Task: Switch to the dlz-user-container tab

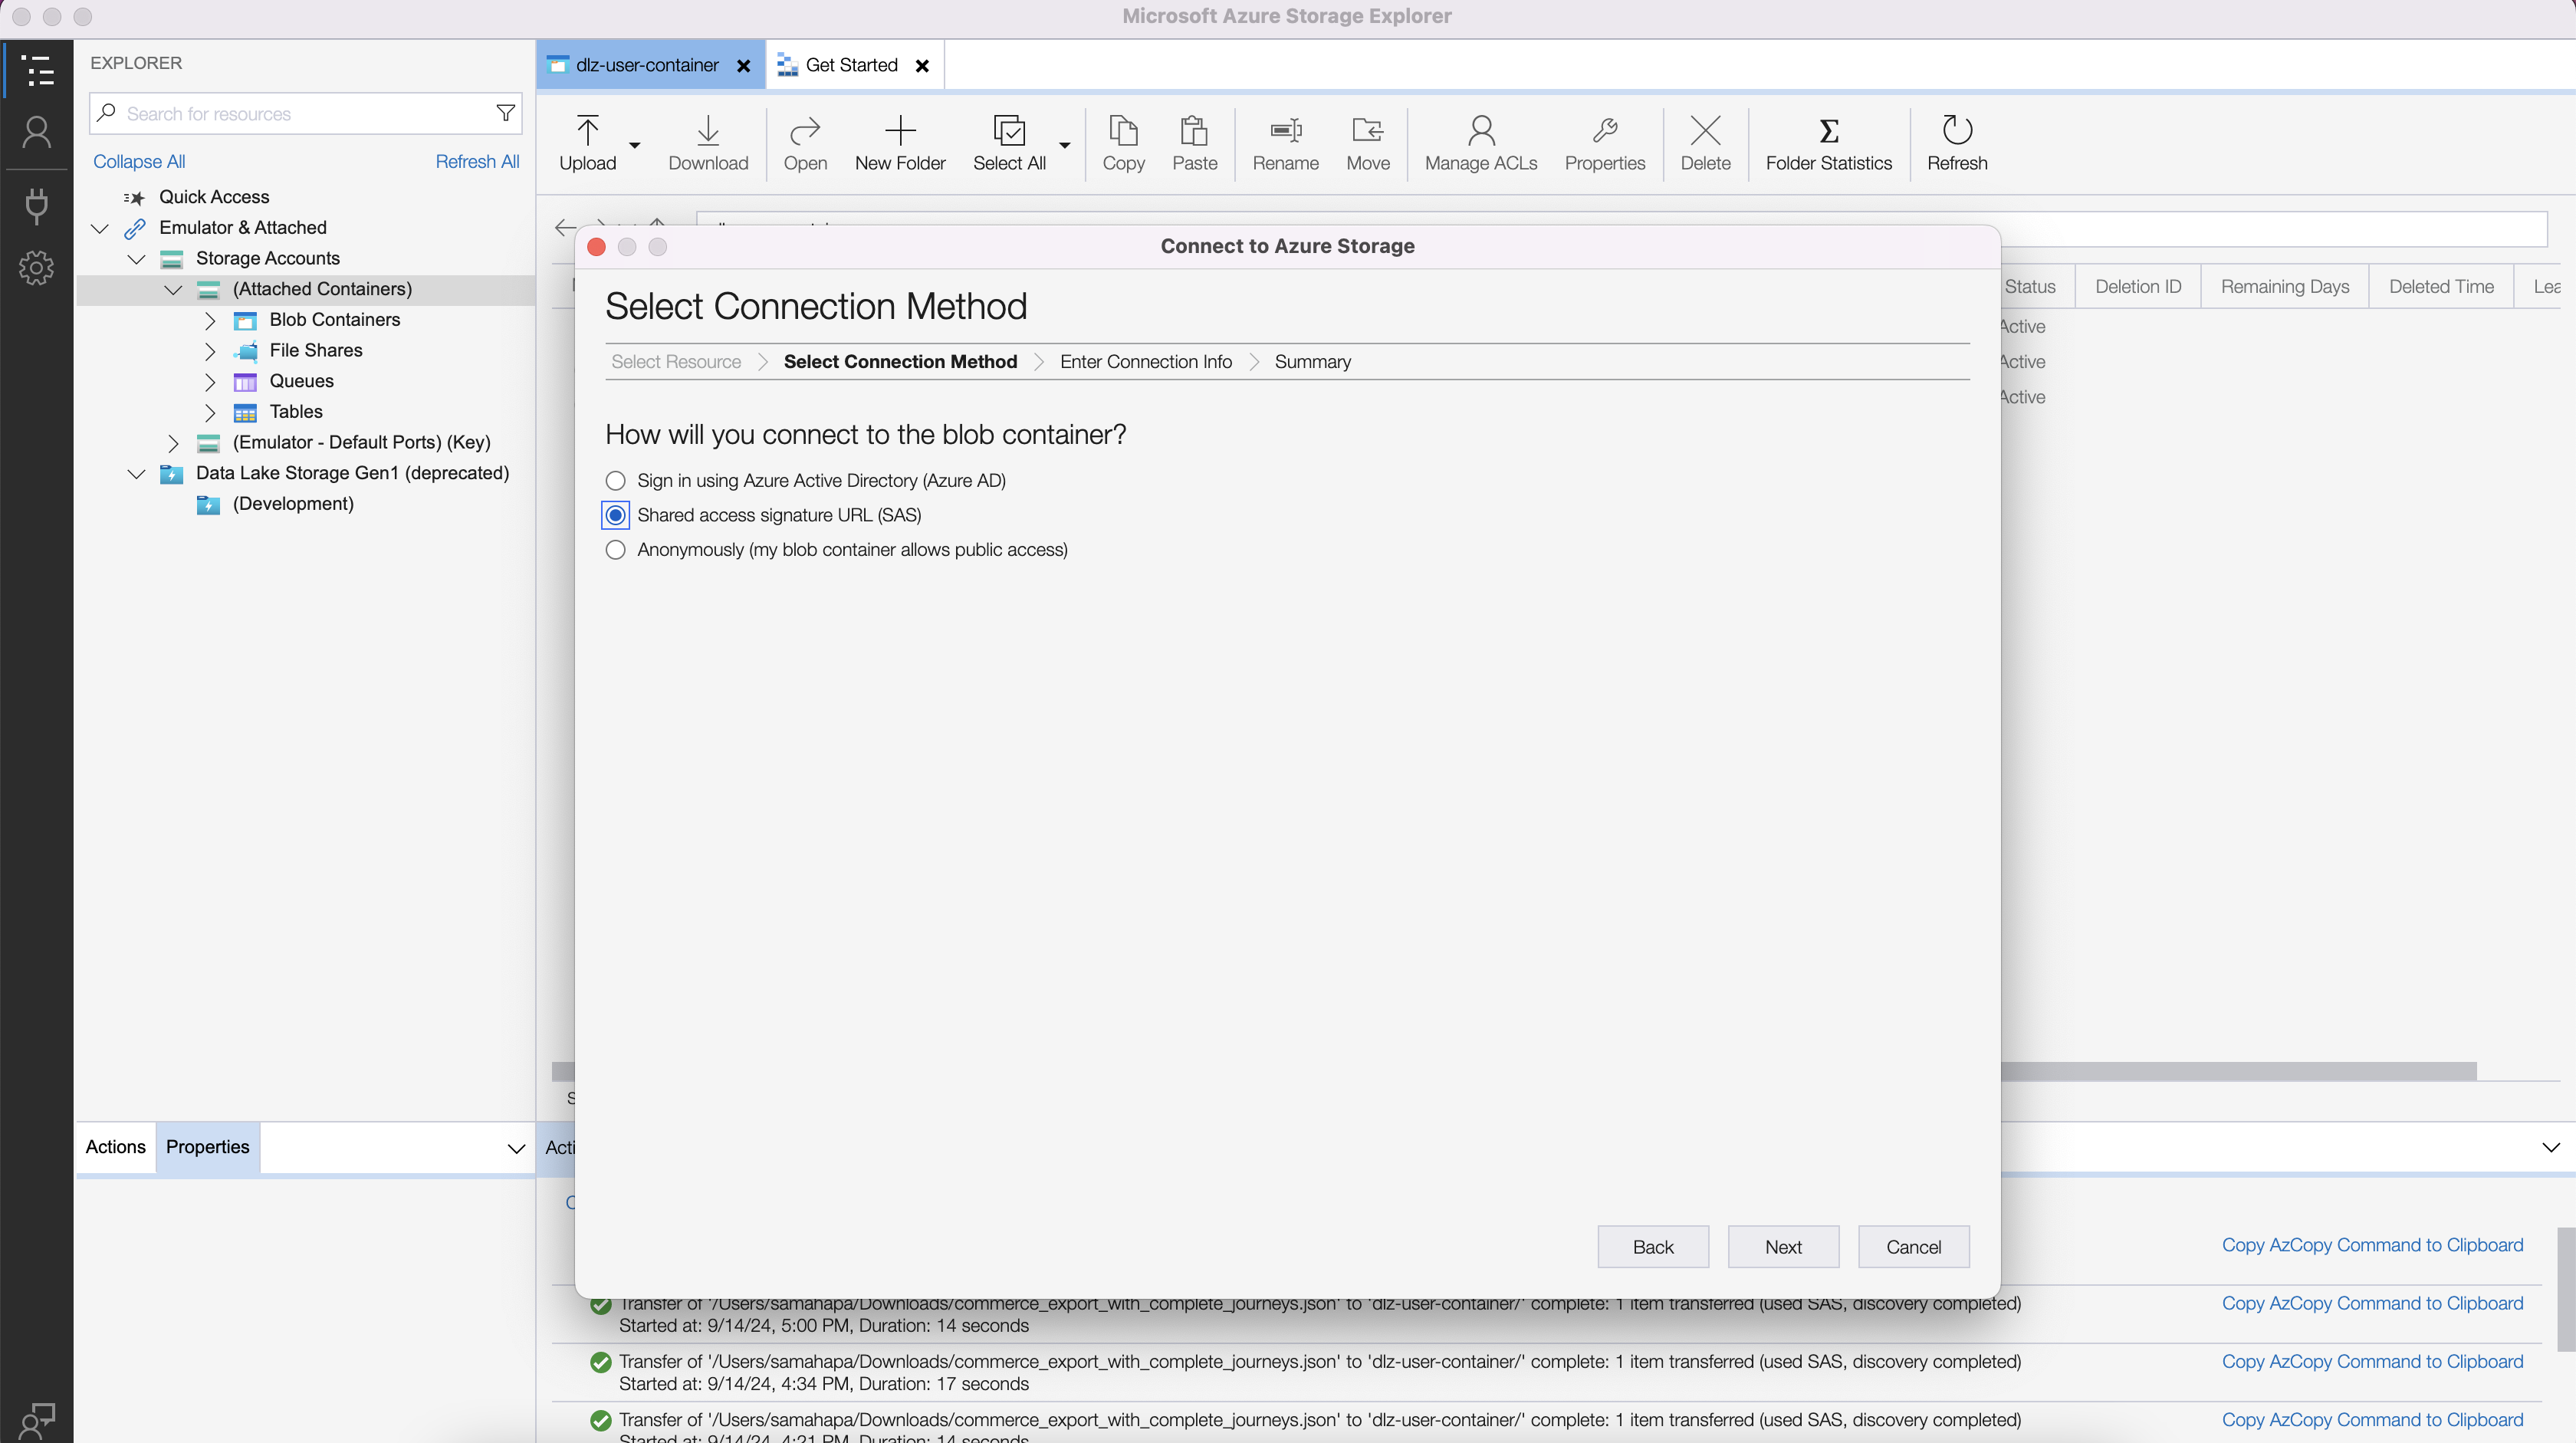Action: point(646,65)
